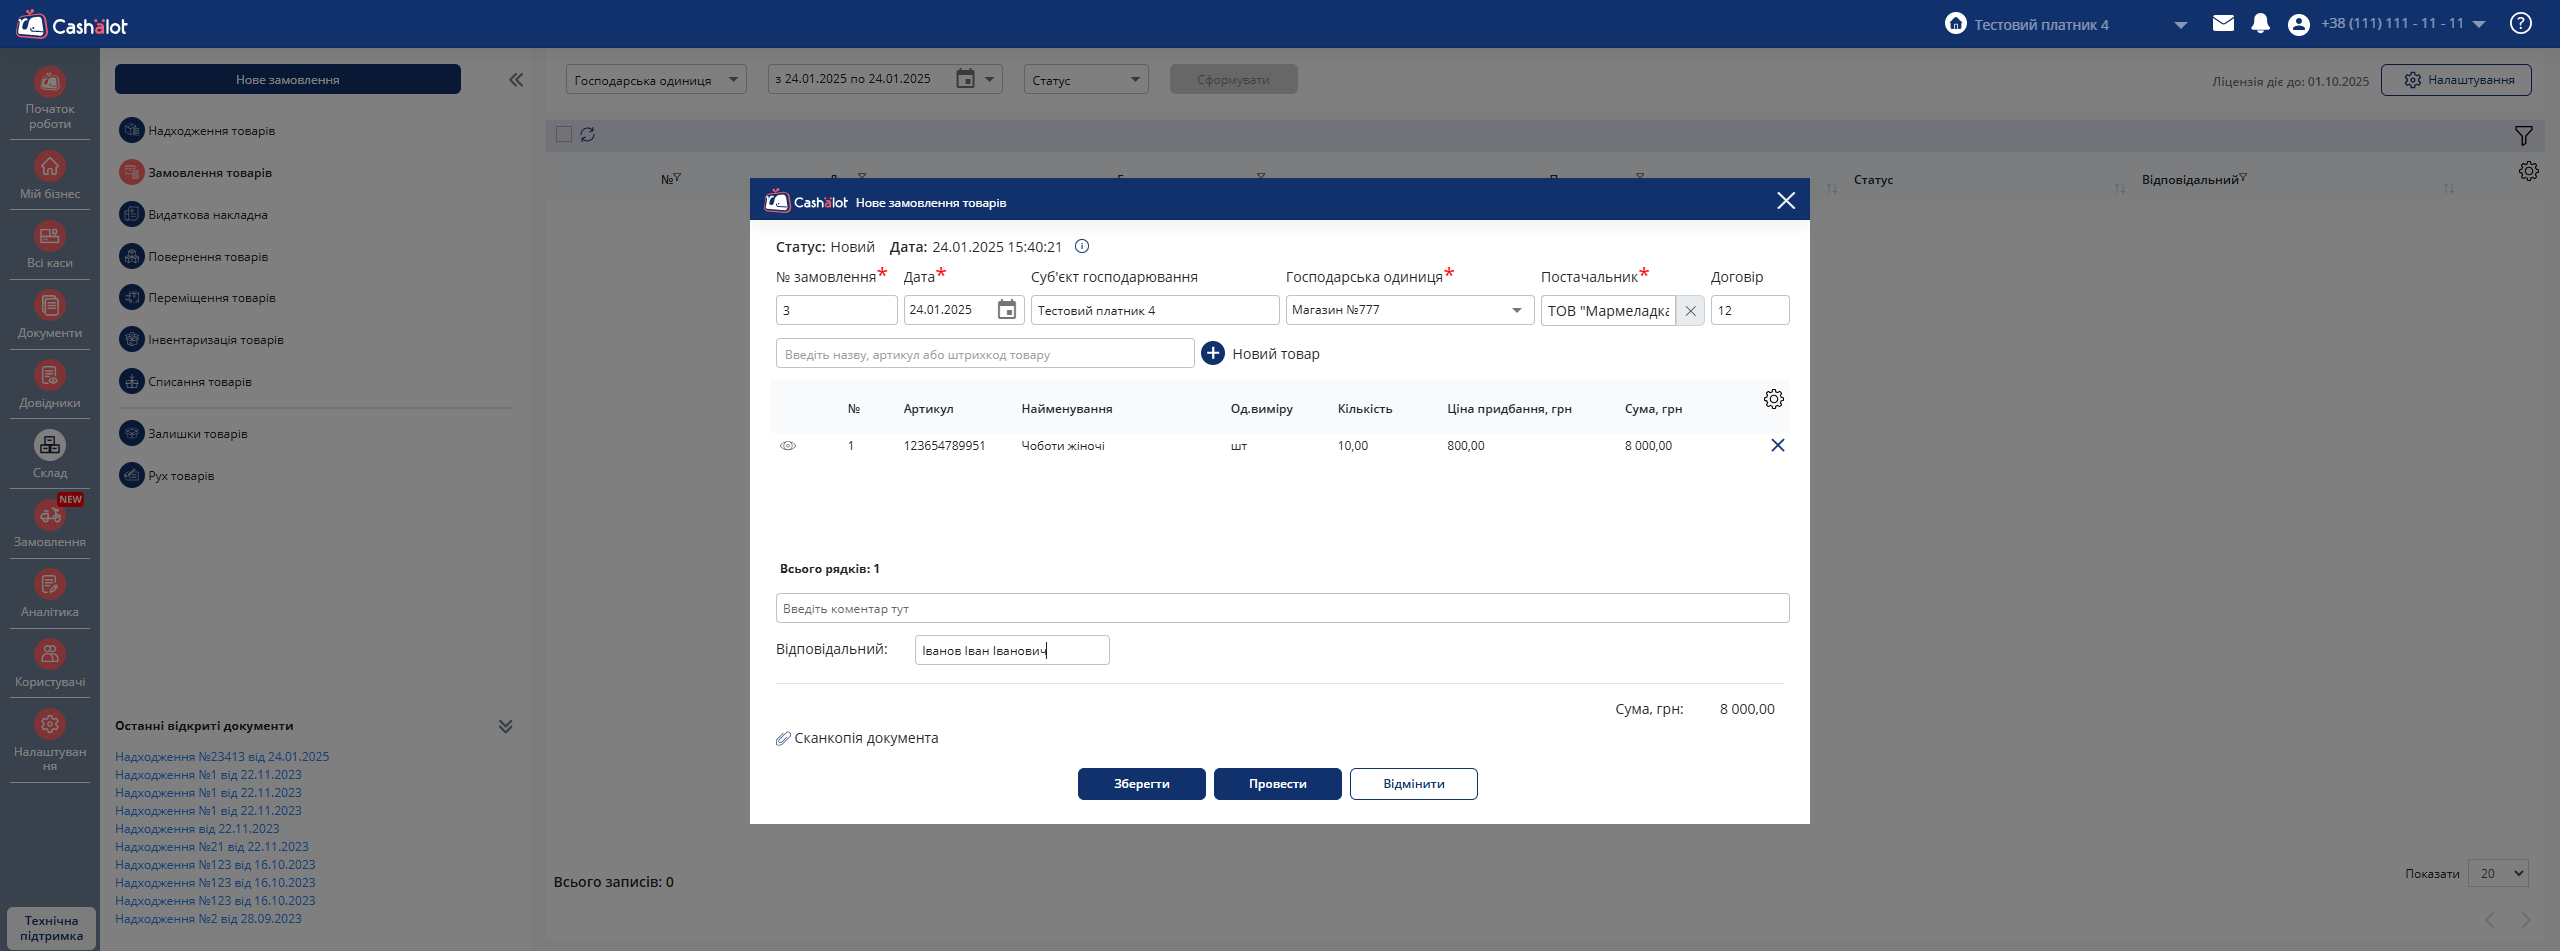Open Магазин №777 dropdown in dialog

point(1410,310)
